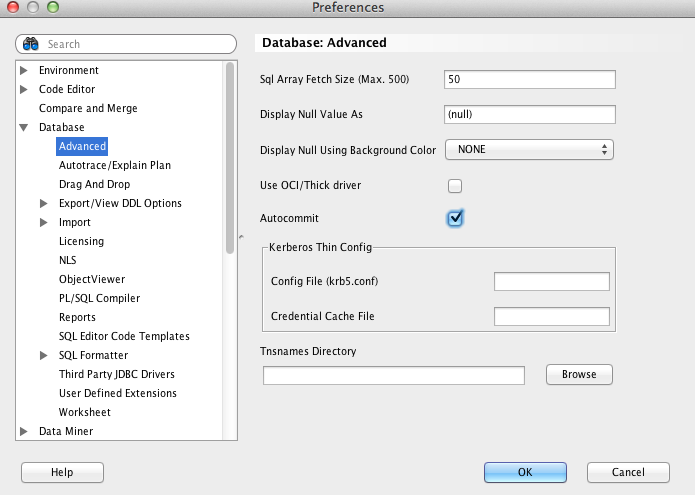Image resolution: width=695 pixels, height=495 pixels.
Task: Uncheck the Autocommit checkbox
Action: (x=455, y=217)
